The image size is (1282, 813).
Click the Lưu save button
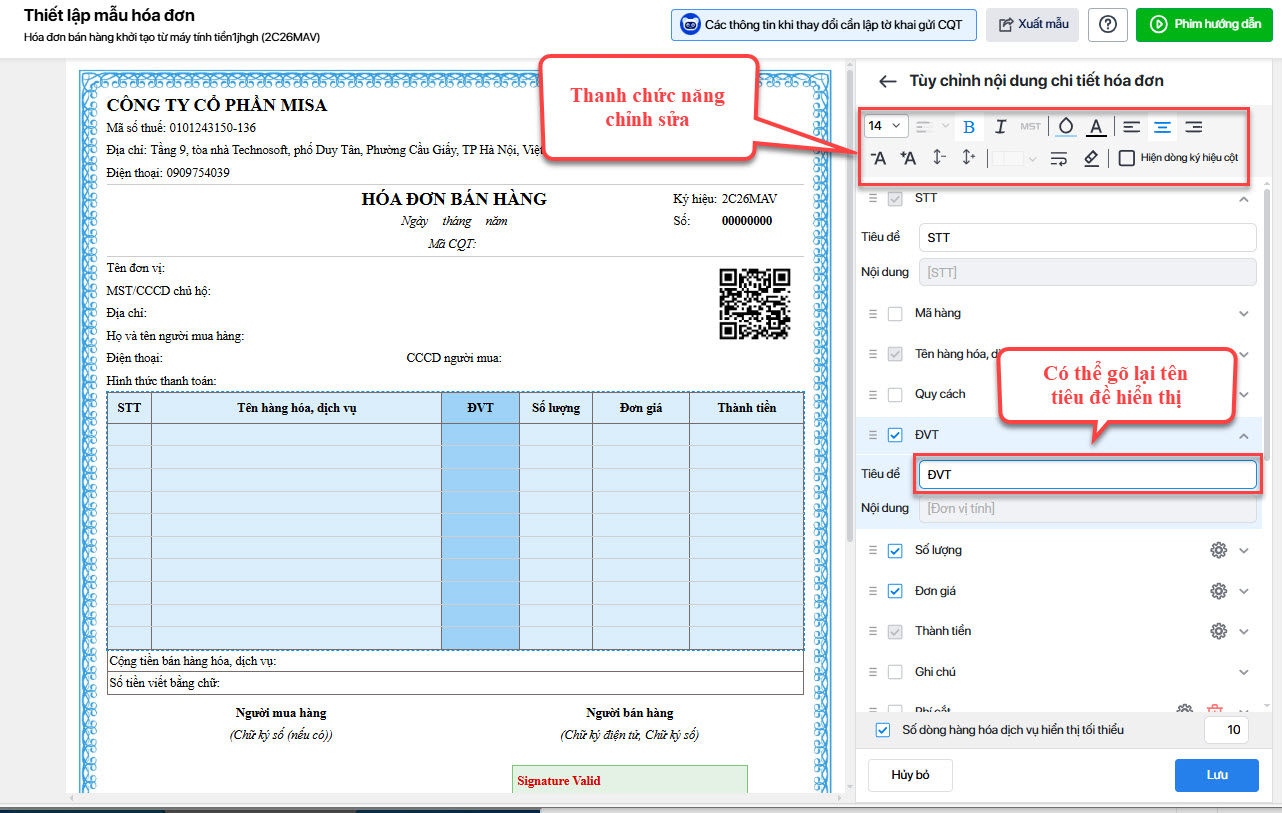point(1216,775)
